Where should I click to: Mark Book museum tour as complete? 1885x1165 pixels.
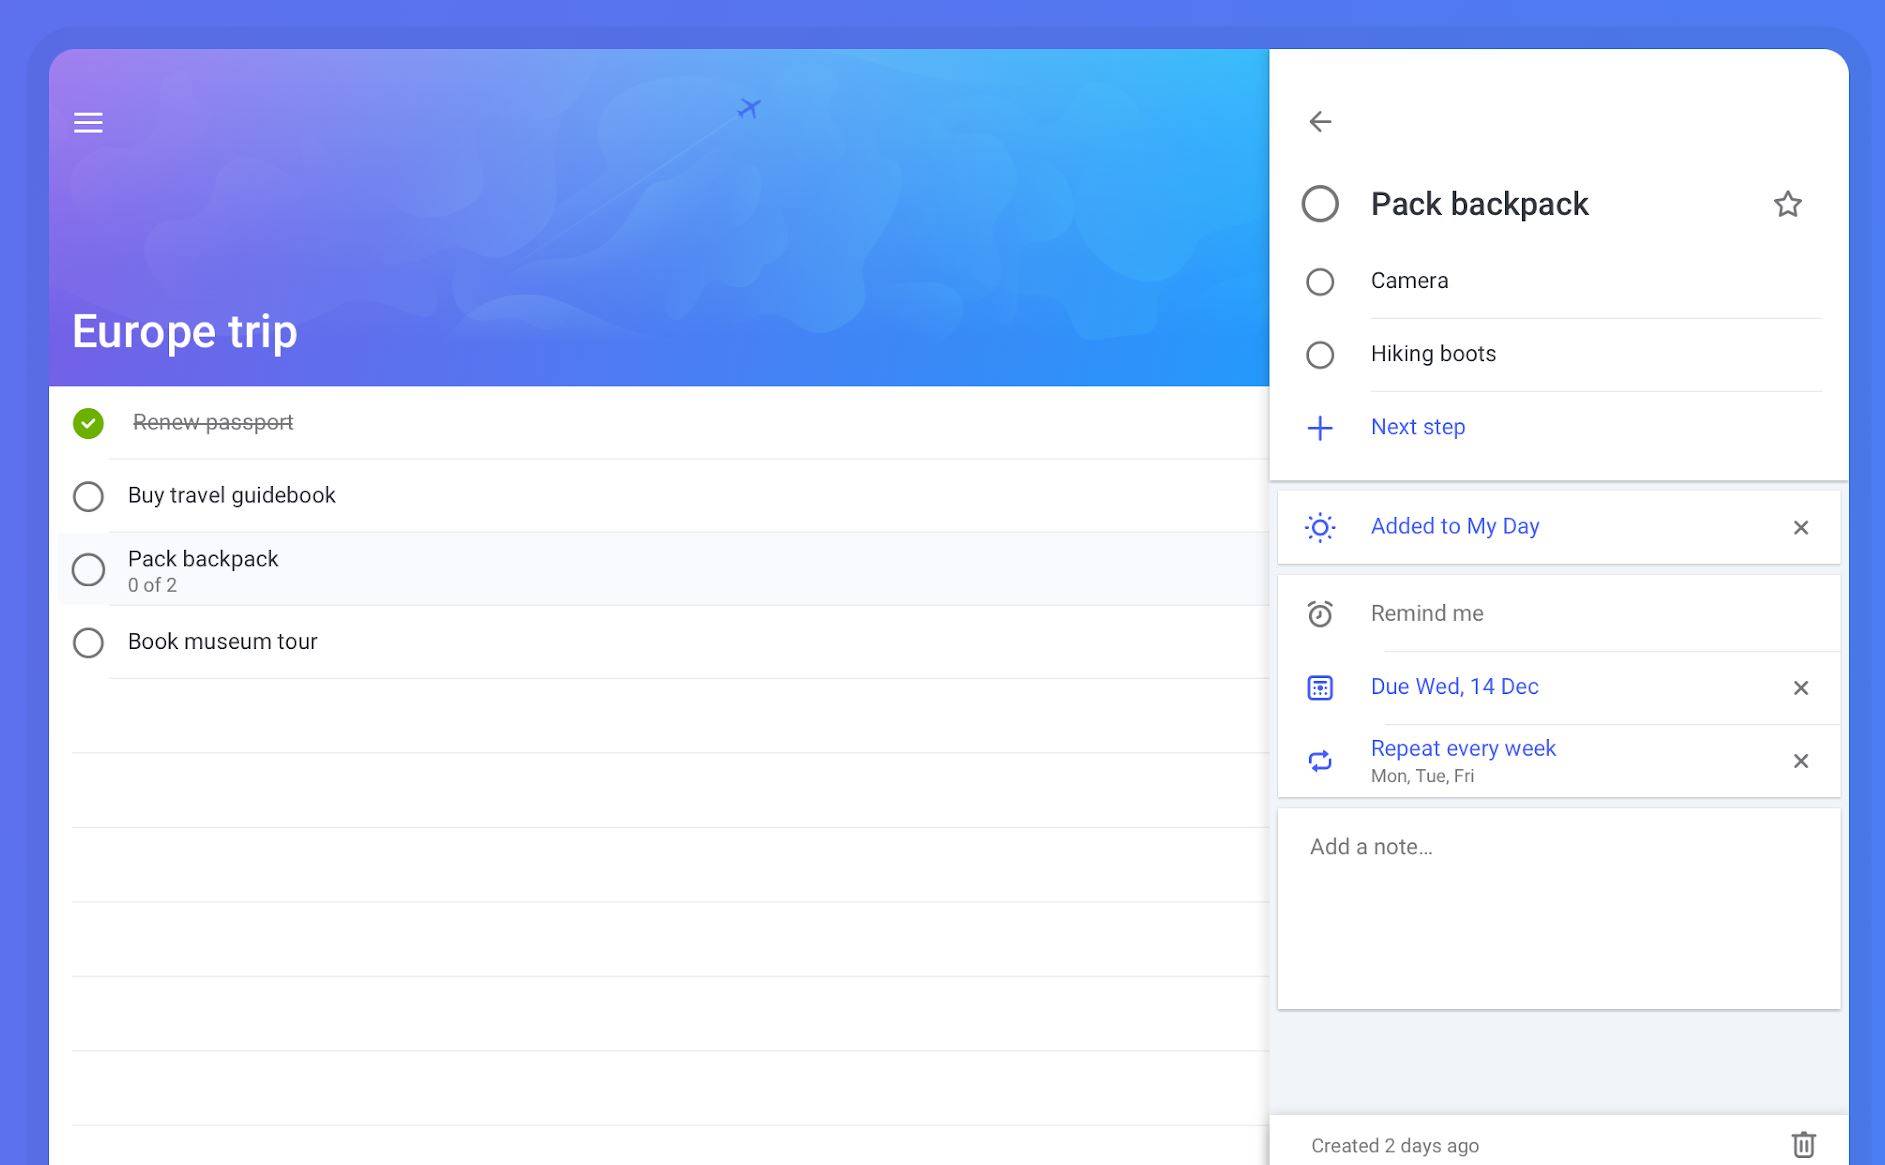click(x=88, y=642)
